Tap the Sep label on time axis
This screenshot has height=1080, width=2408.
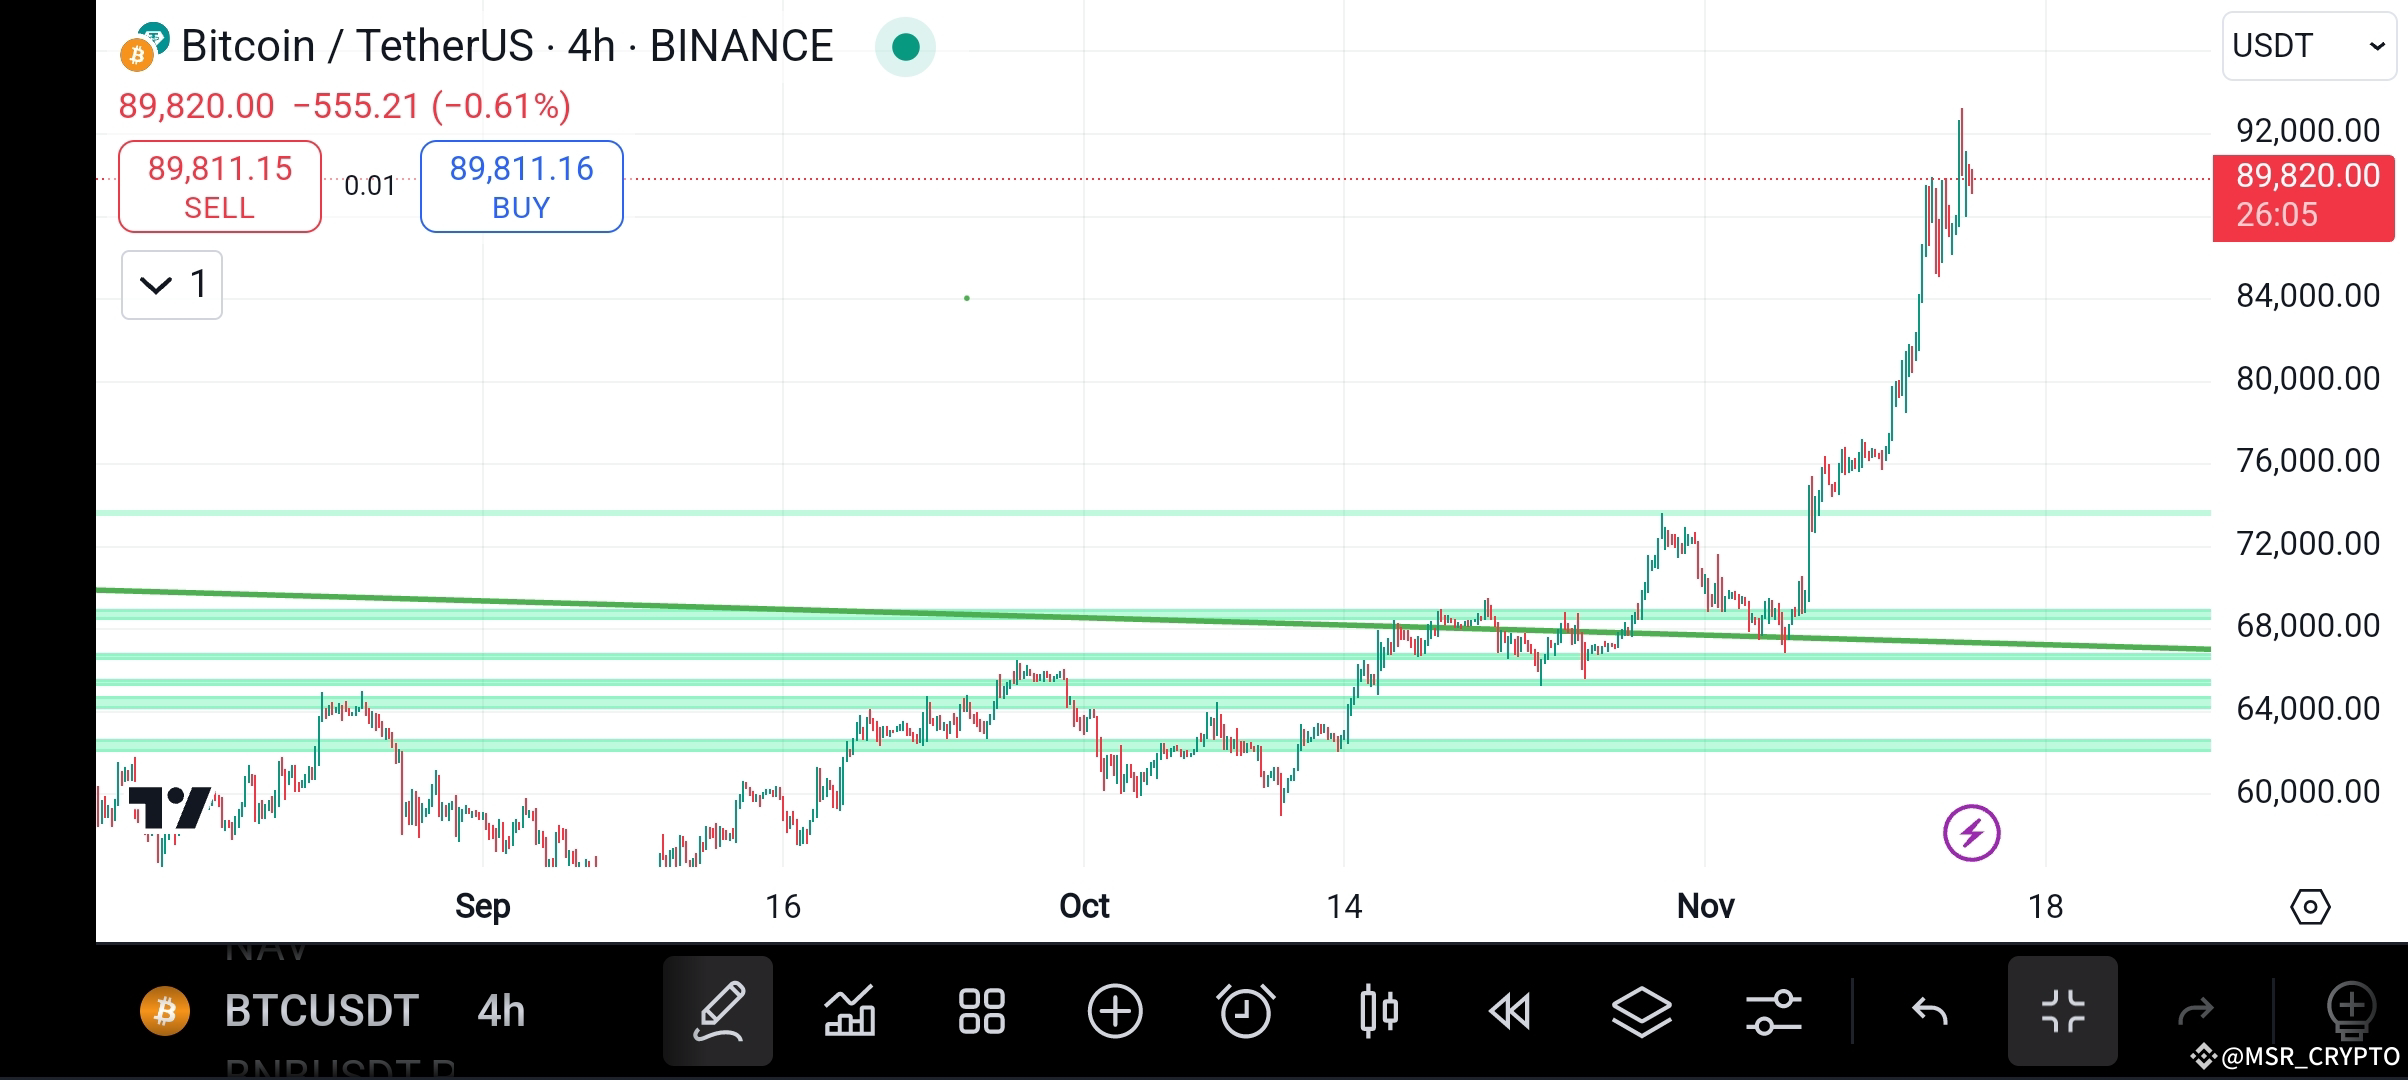482,906
